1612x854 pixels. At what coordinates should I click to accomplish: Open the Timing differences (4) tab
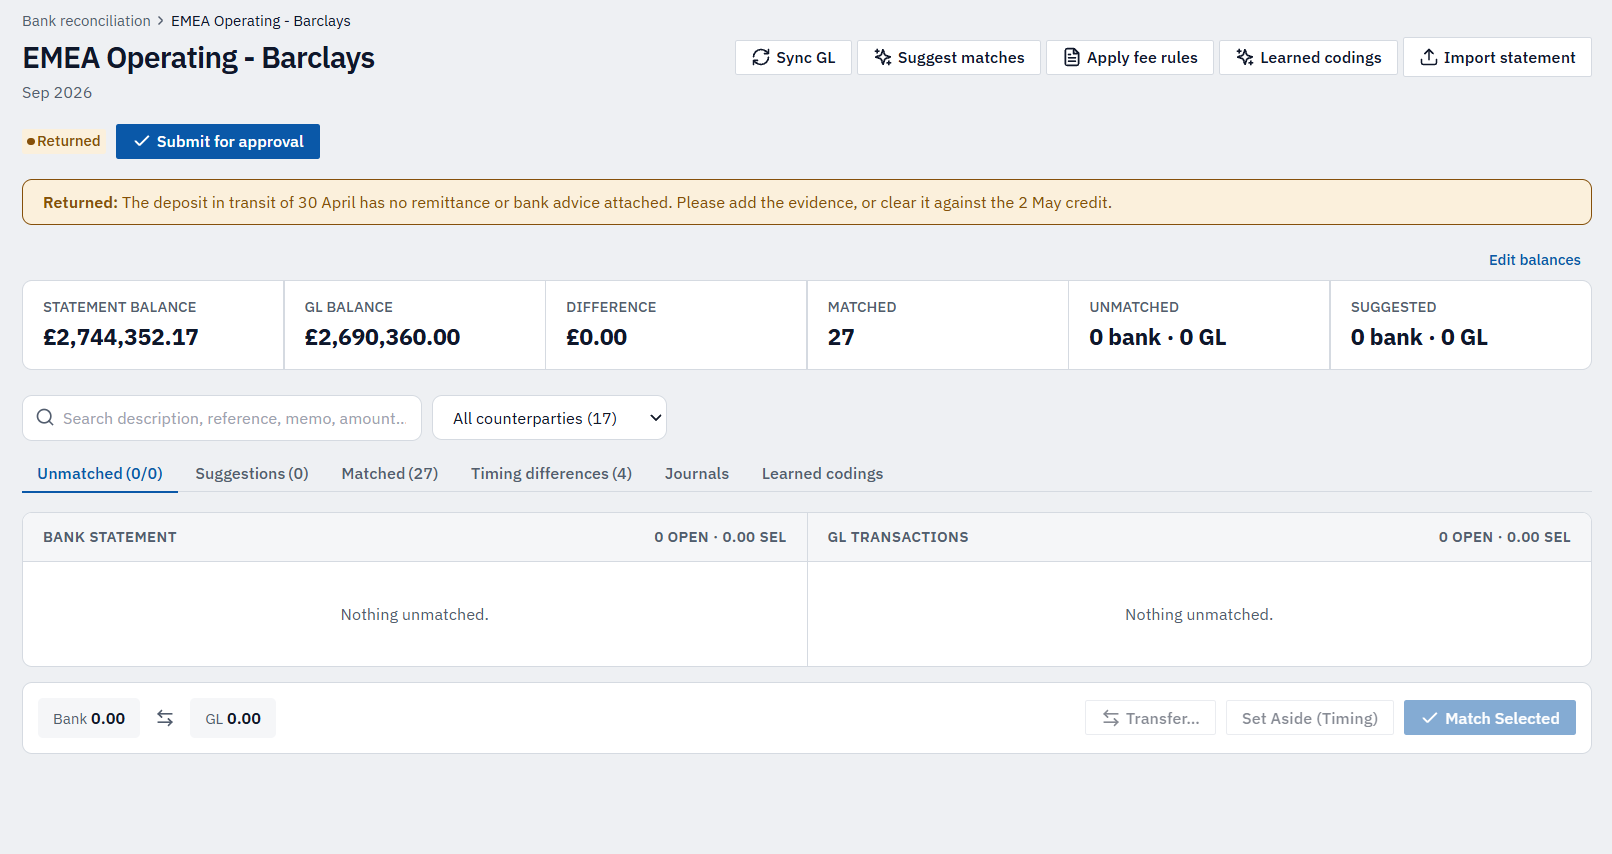click(551, 473)
